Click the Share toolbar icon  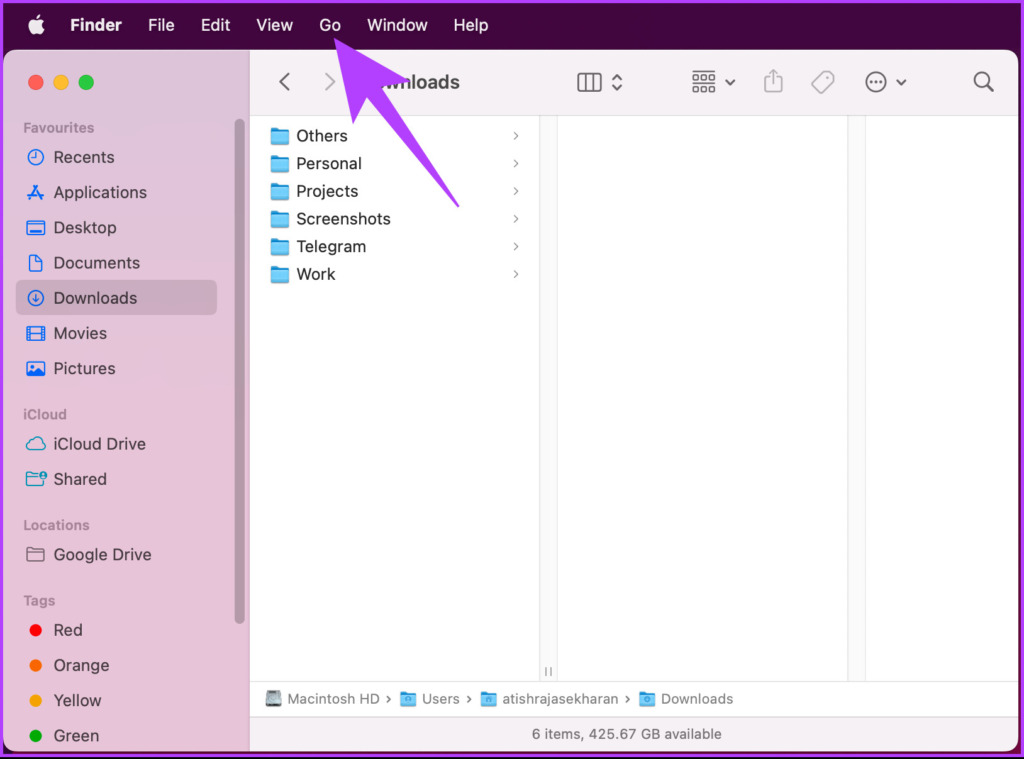coord(773,82)
